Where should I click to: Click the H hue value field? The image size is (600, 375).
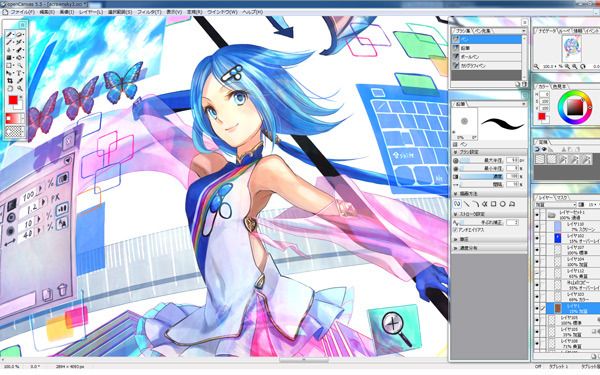545,94
